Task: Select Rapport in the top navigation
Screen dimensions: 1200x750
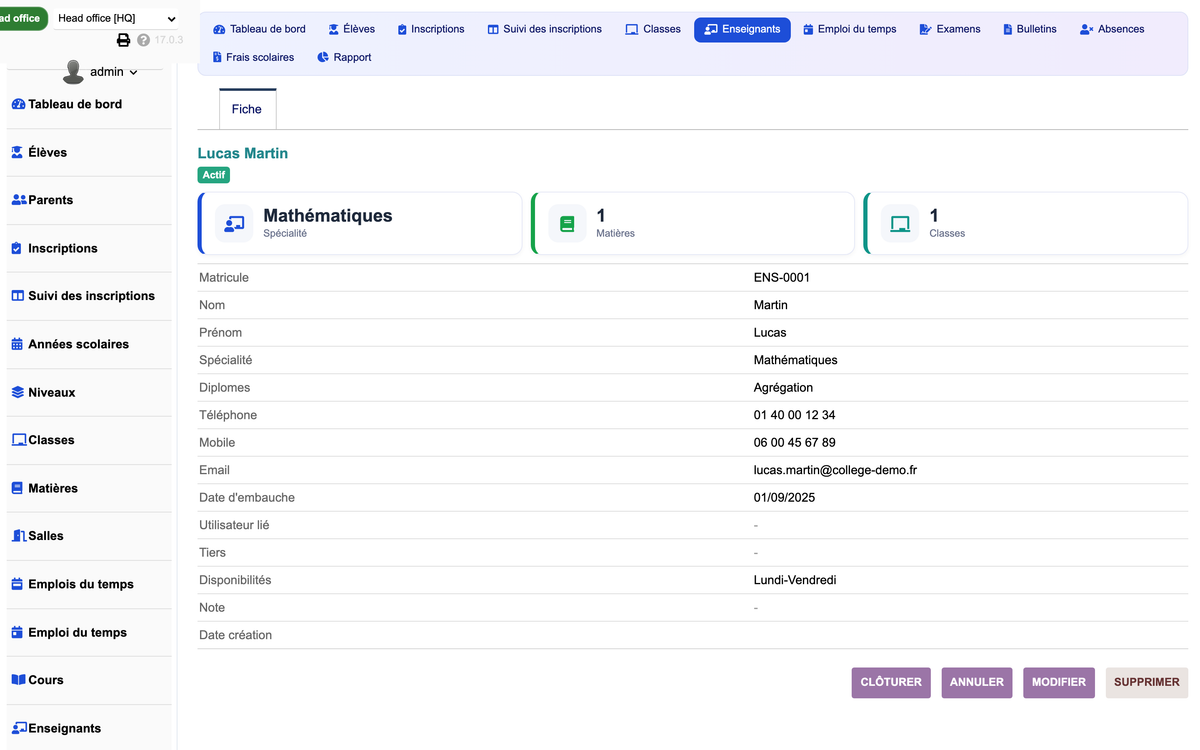Action: pyautogui.click(x=344, y=57)
